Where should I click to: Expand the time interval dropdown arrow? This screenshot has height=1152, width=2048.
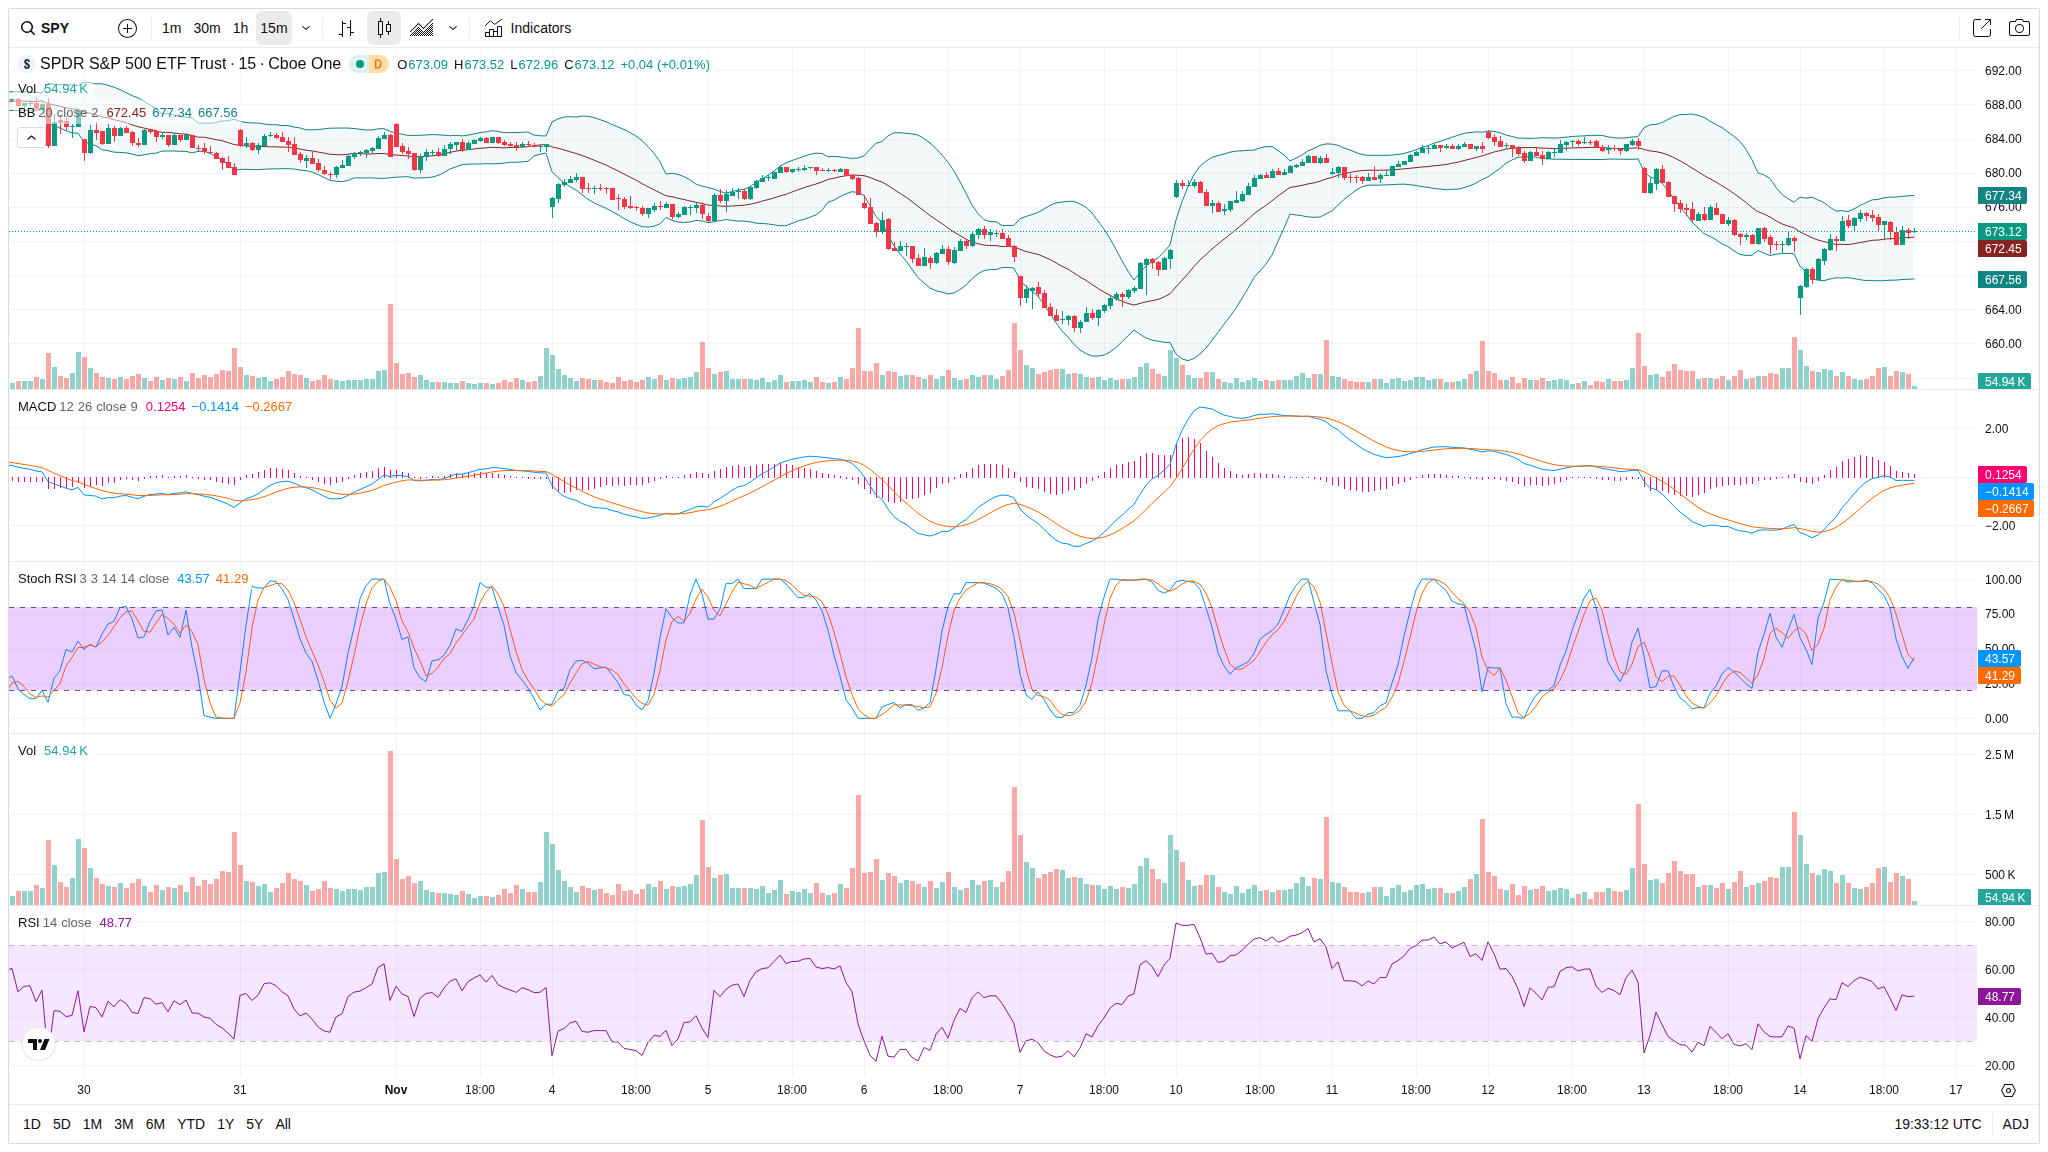306,28
